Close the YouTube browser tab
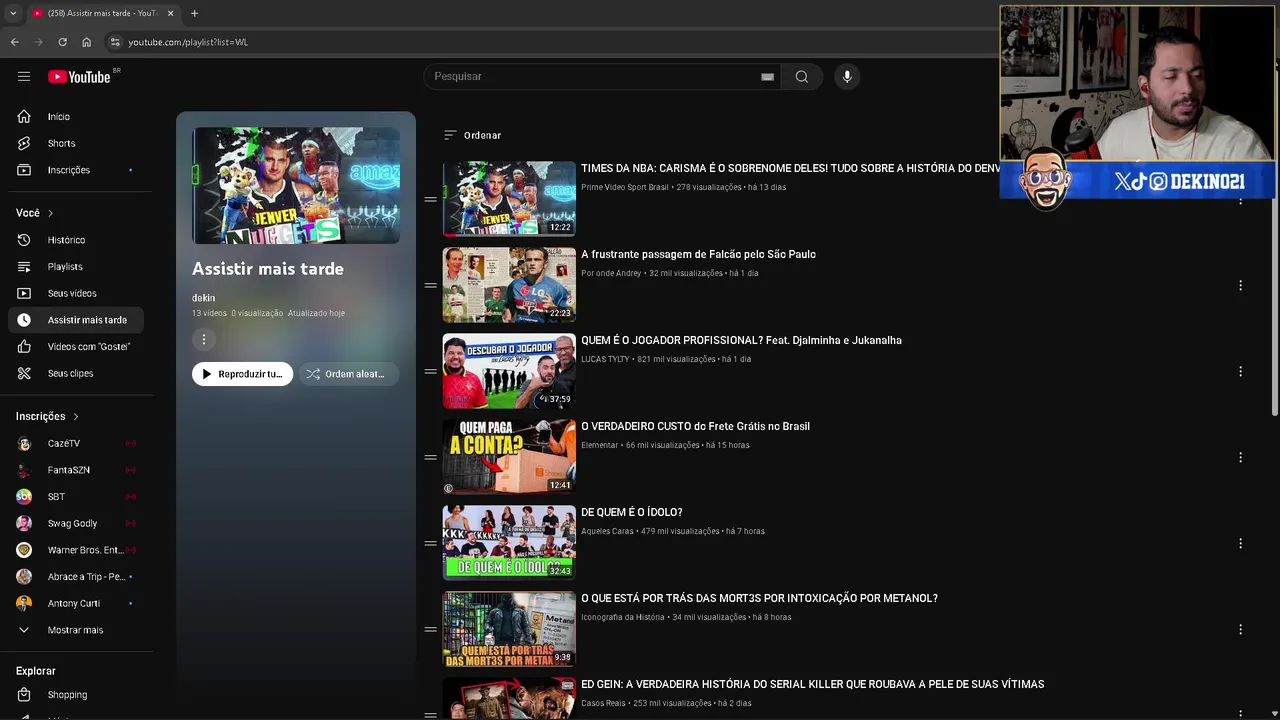The width and height of the screenshot is (1280, 720). pyautogui.click(x=170, y=13)
